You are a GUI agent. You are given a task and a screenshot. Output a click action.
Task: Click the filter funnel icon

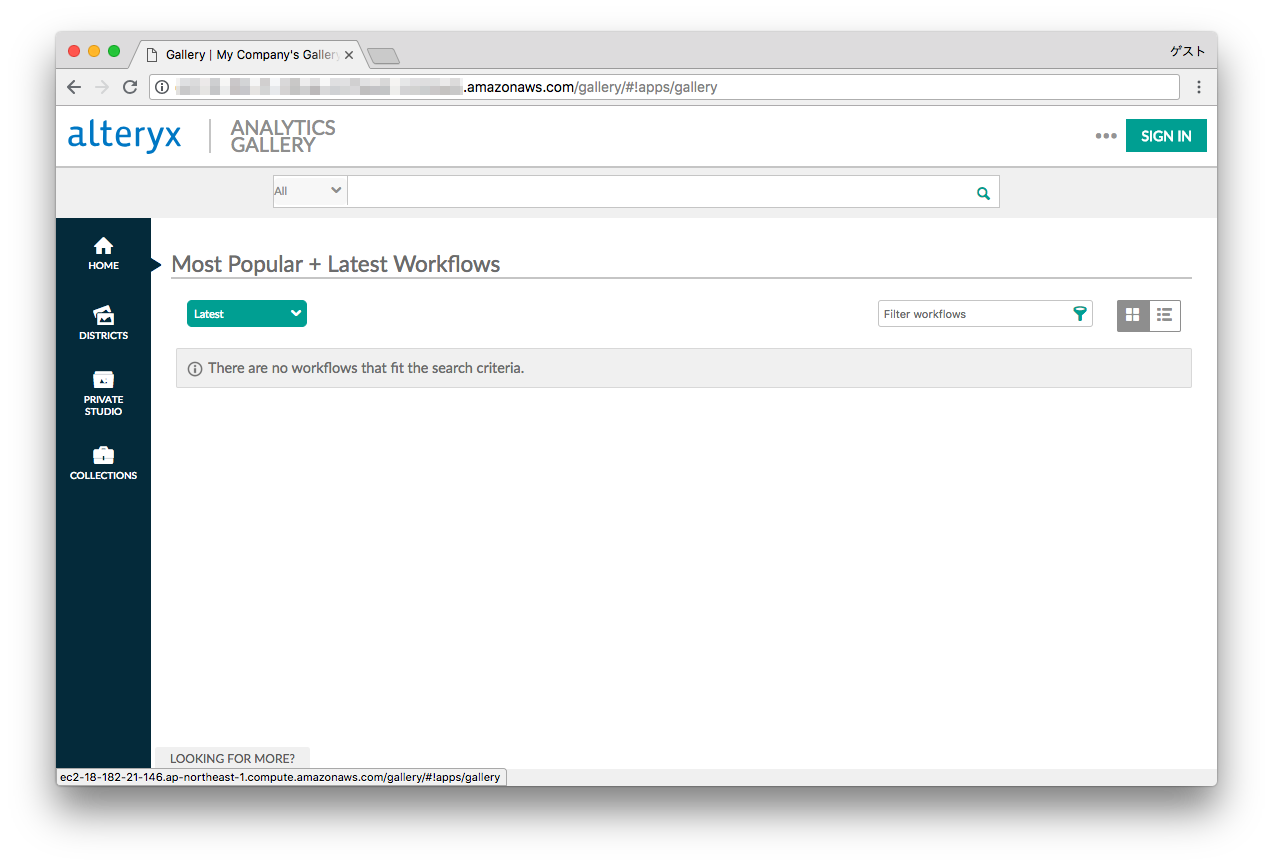point(1080,313)
